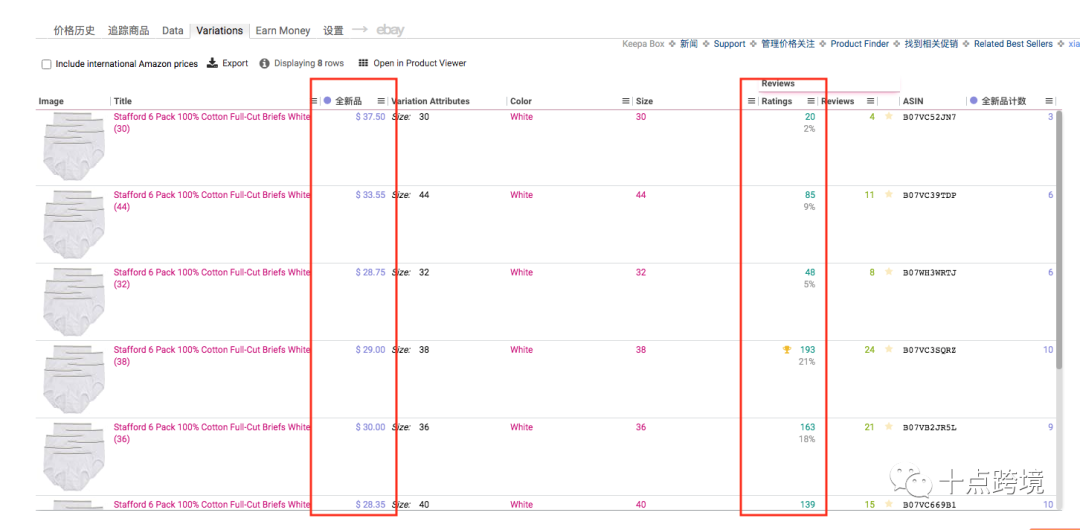Image resolution: width=1080 pixels, height=530 pixels.
Task: Click the info icon near Displaying 8 rows
Action: click(x=264, y=63)
